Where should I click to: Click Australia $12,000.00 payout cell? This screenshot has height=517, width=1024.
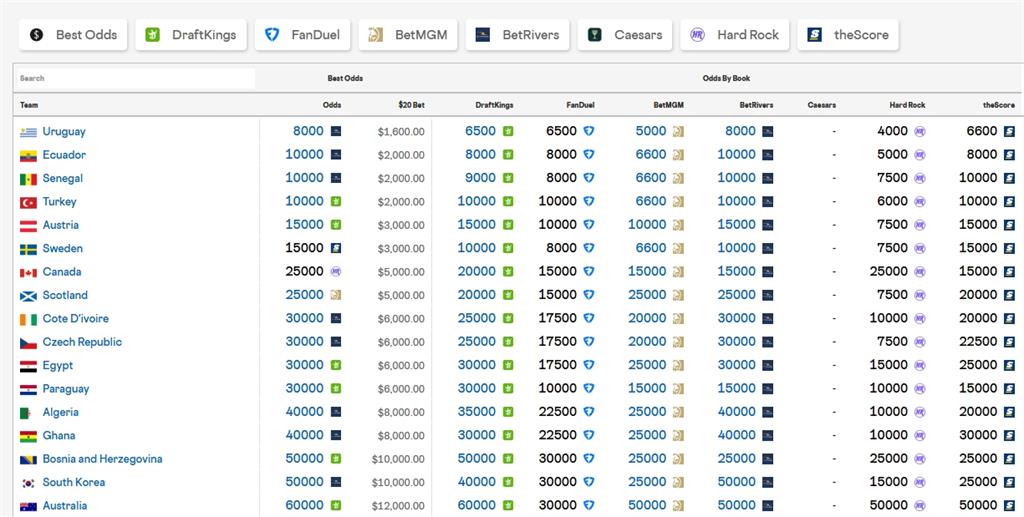click(398, 507)
